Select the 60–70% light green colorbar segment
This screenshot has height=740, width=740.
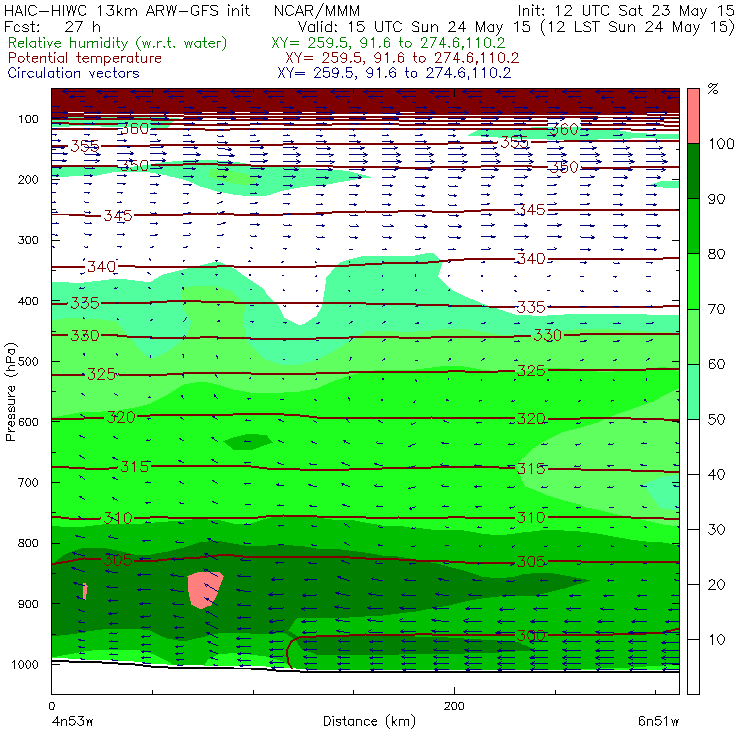click(x=693, y=336)
